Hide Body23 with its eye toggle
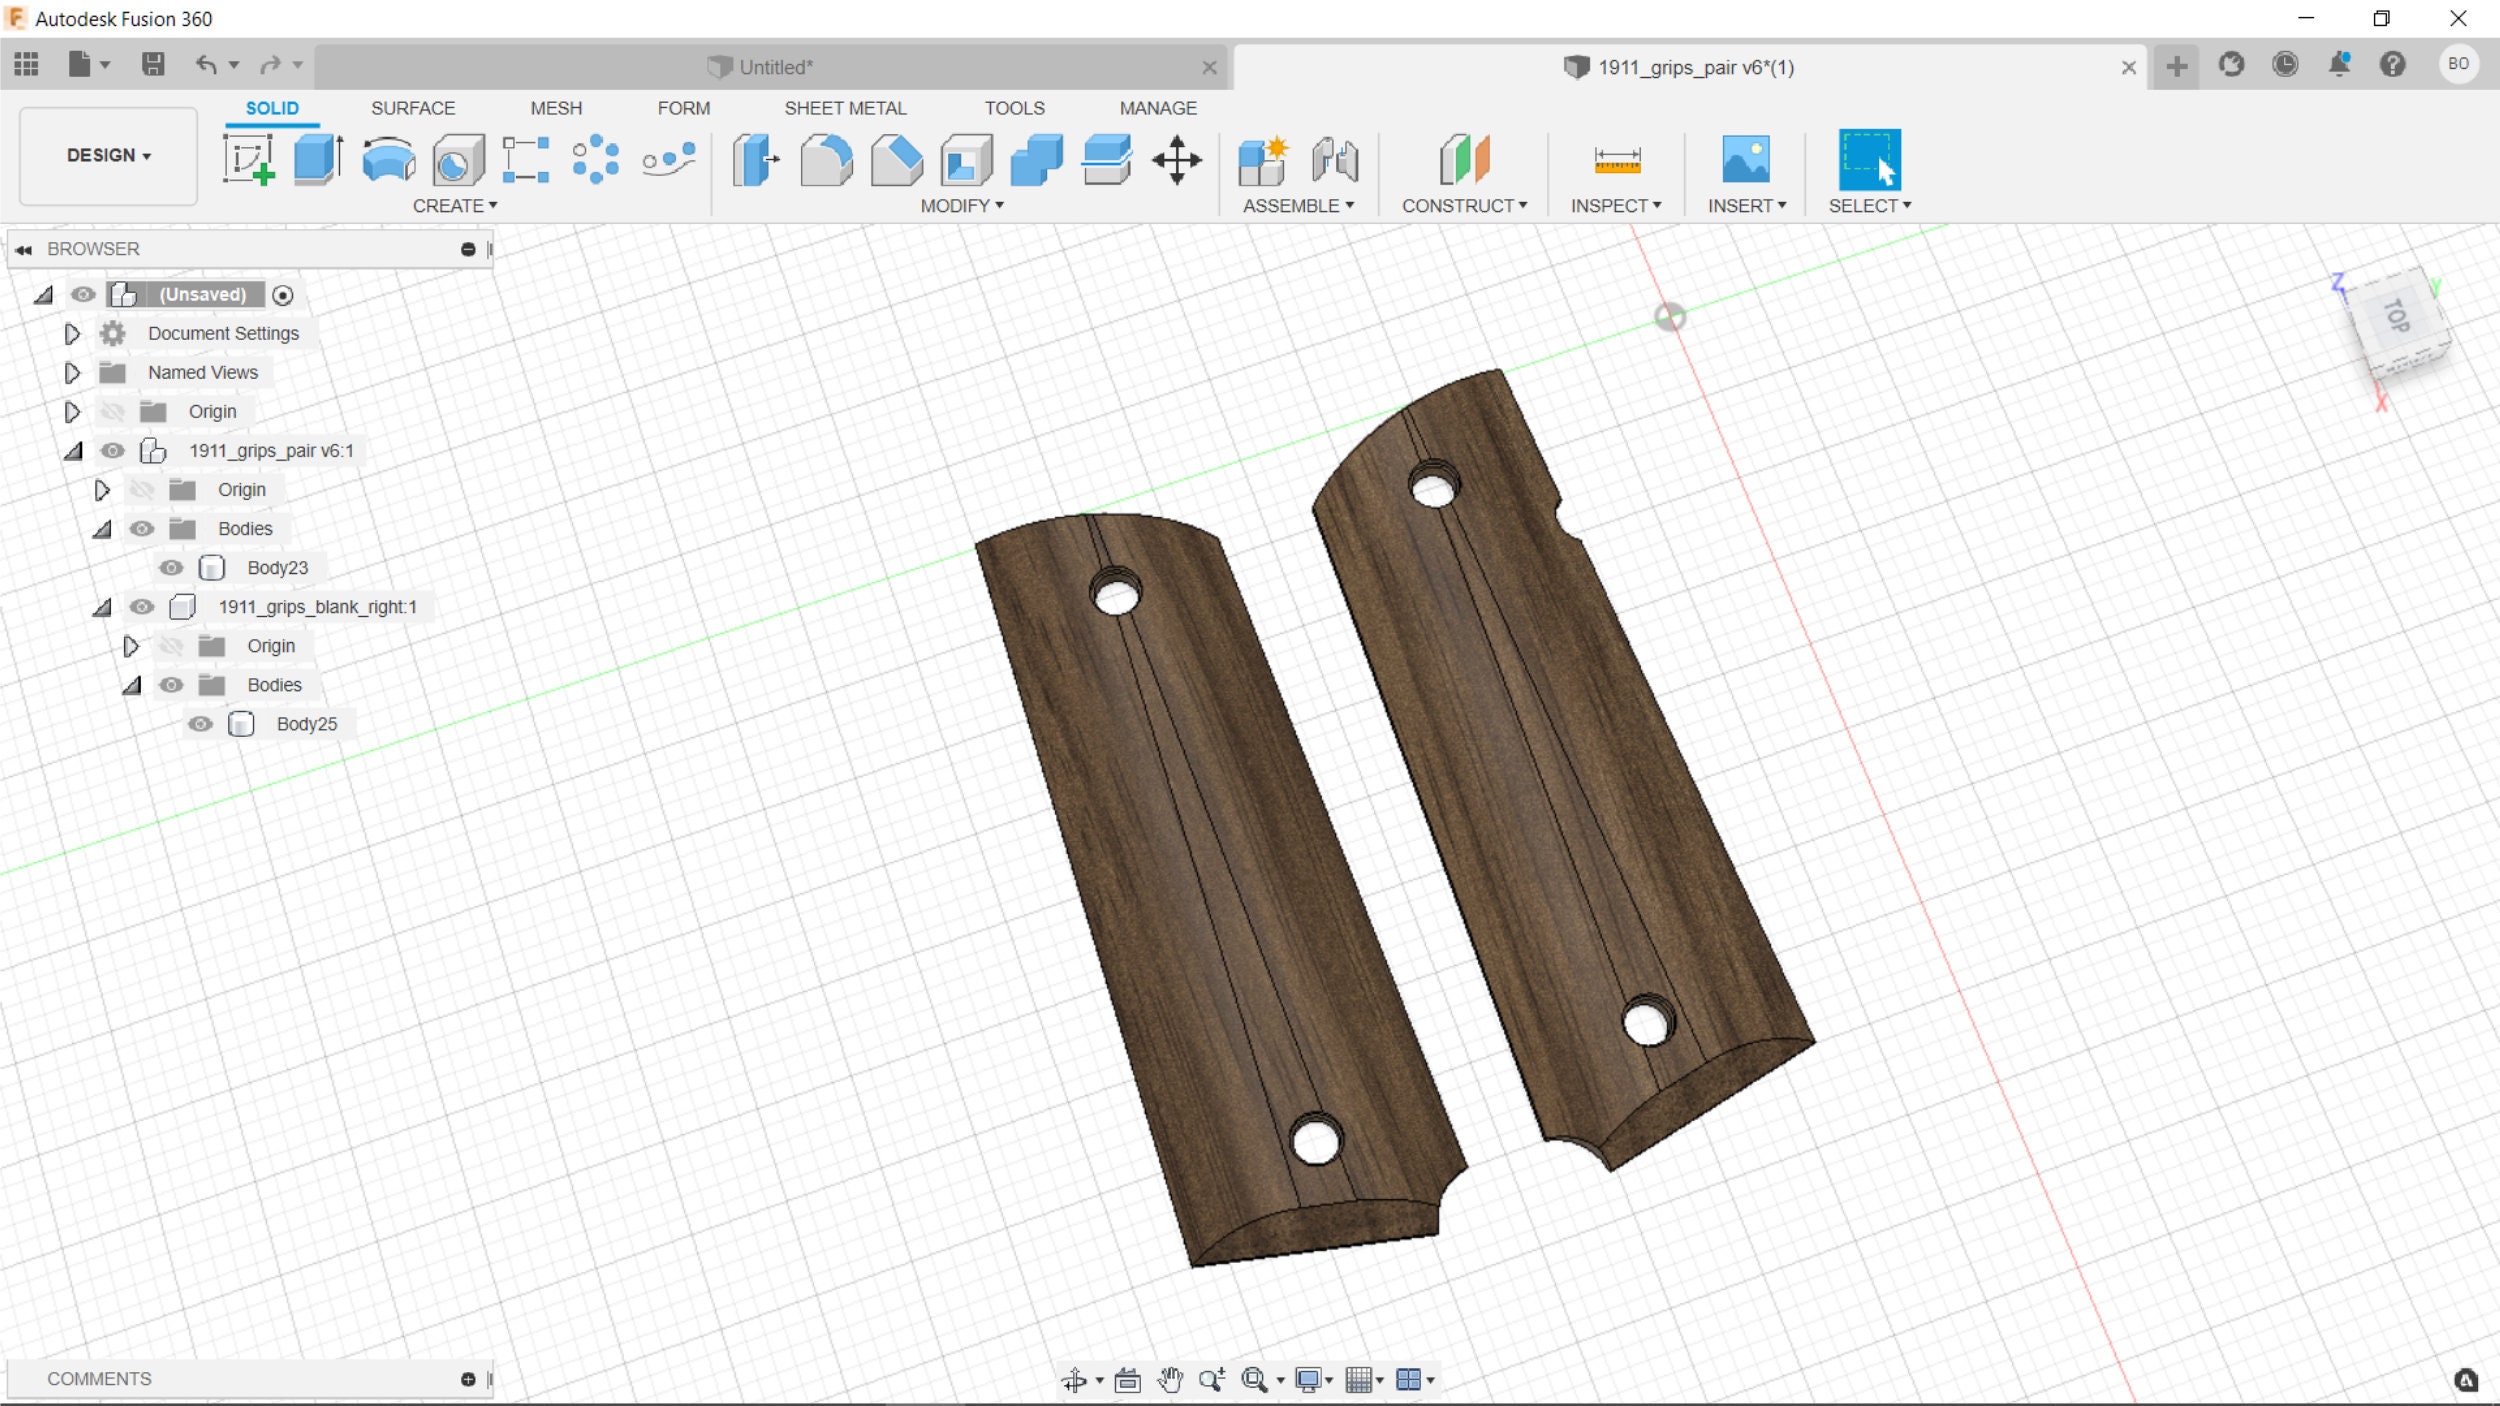 (172, 567)
